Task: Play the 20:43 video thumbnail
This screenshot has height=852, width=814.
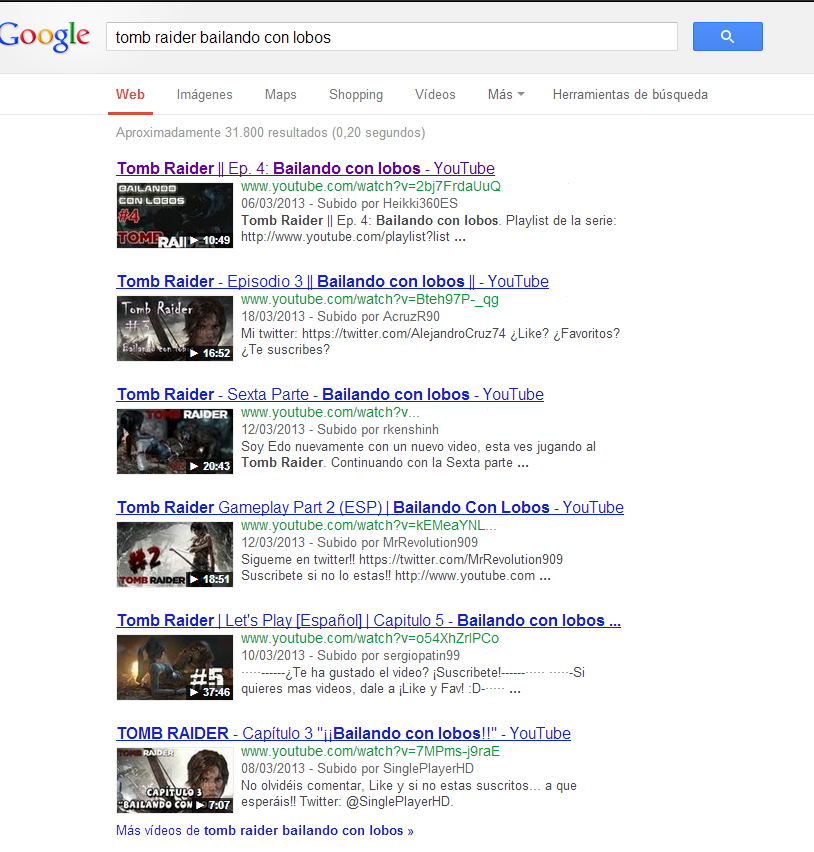Action: pos(175,441)
